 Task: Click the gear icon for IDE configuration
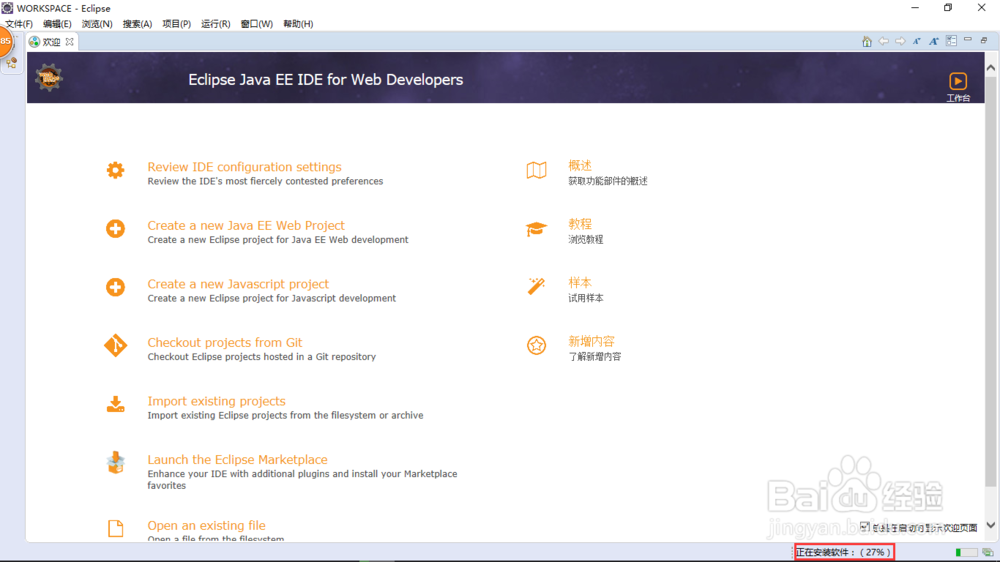(x=115, y=170)
